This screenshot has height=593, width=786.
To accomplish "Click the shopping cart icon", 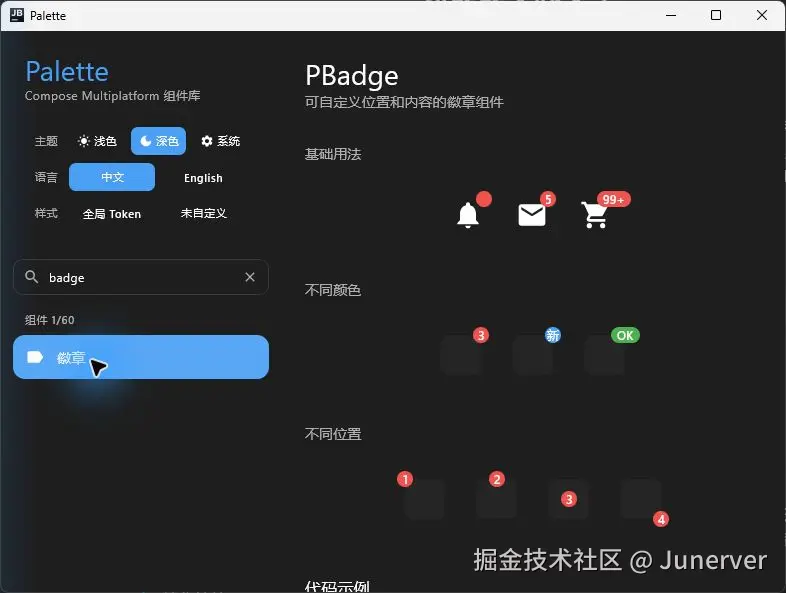I will click(595, 215).
